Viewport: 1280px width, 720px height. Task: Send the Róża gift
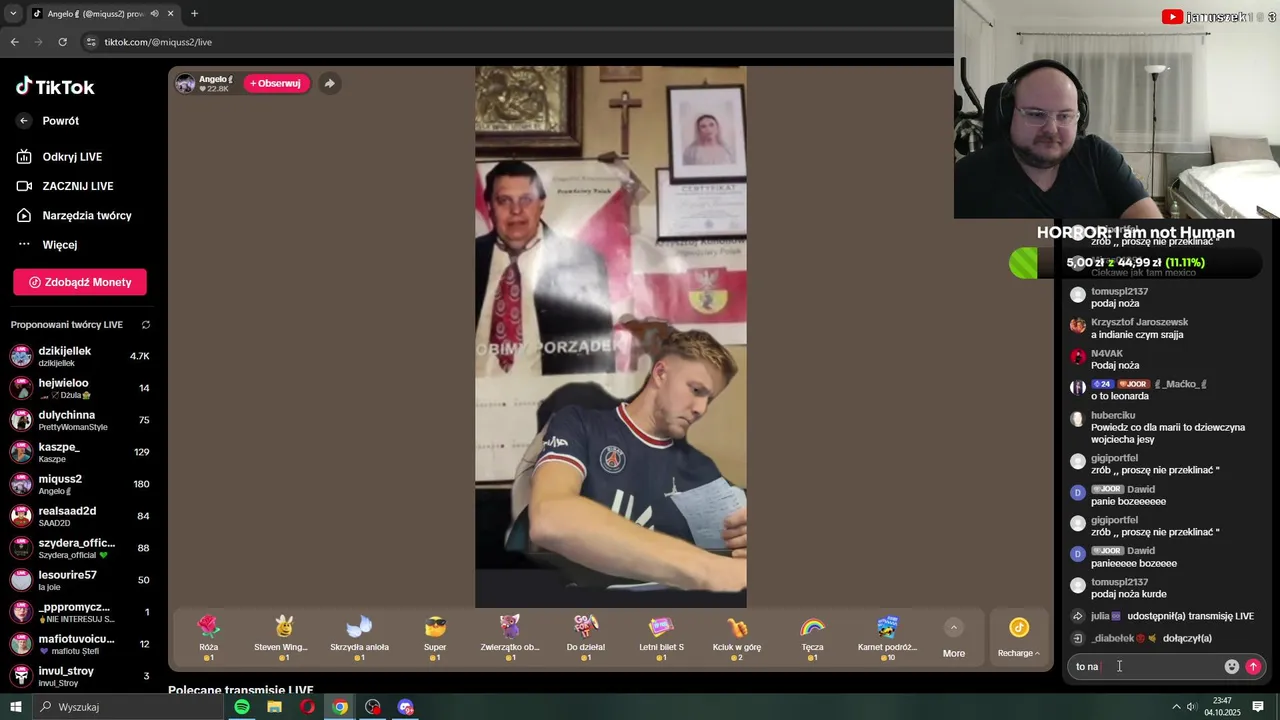[x=208, y=637]
